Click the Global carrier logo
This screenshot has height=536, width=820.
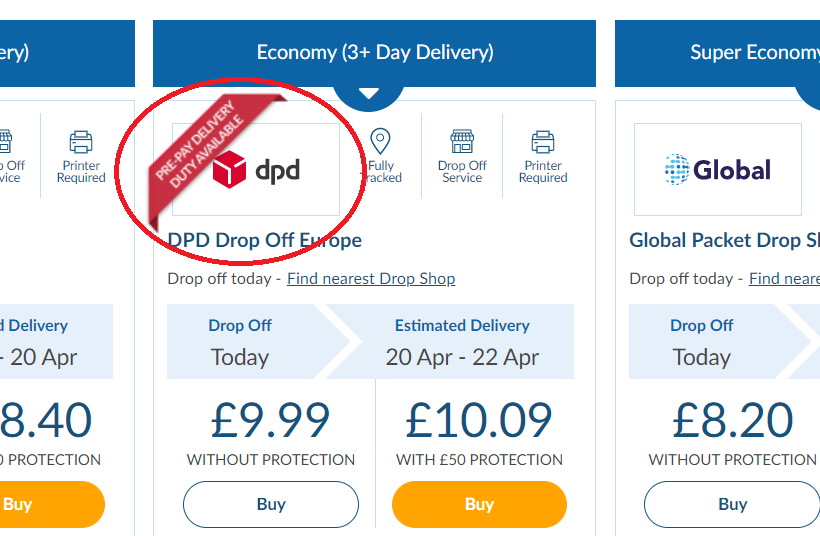pyautogui.click(x=718, y=169)
